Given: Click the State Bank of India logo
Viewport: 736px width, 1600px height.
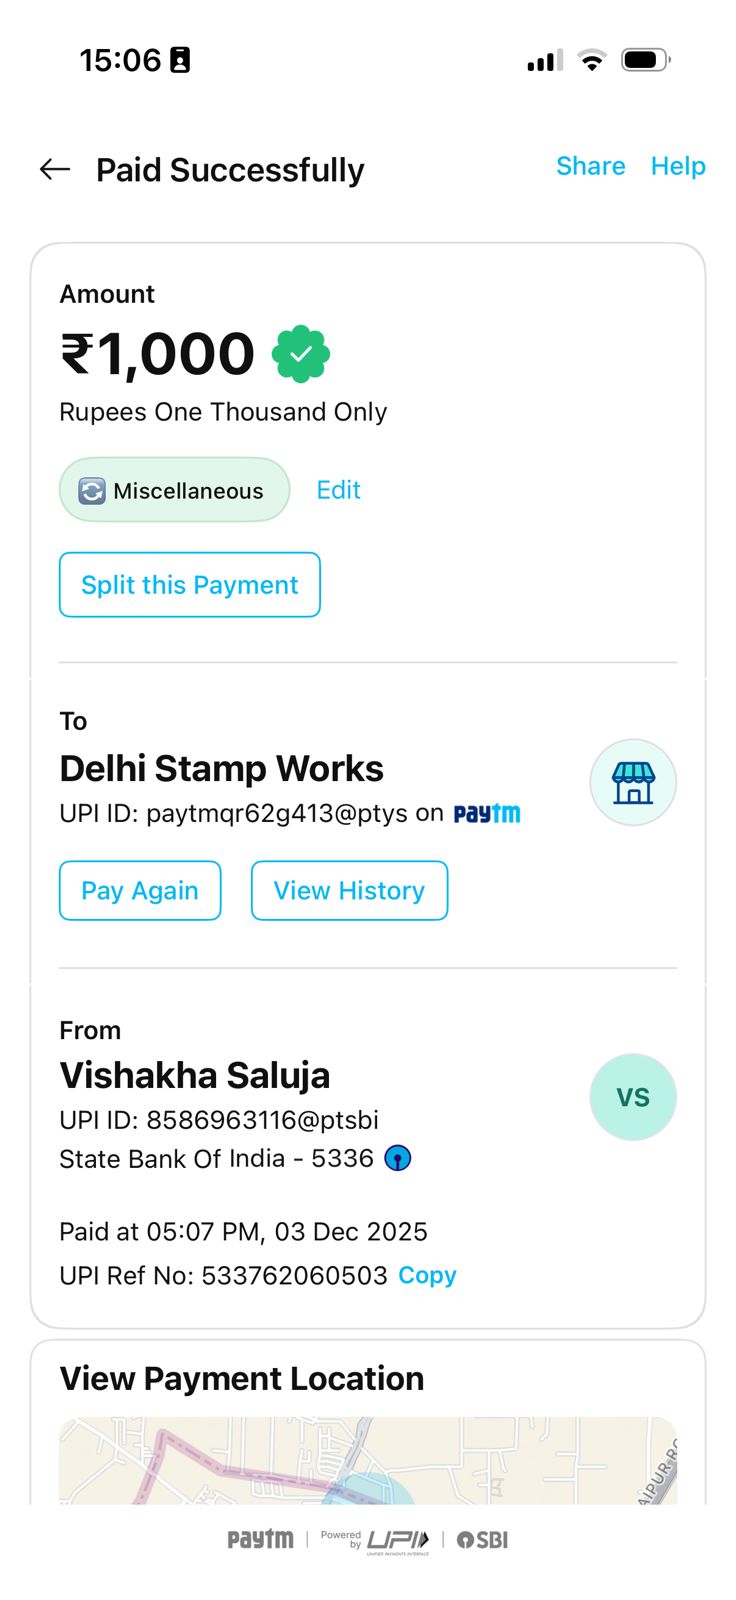Looking at the screenshot, I should 398,1158.
